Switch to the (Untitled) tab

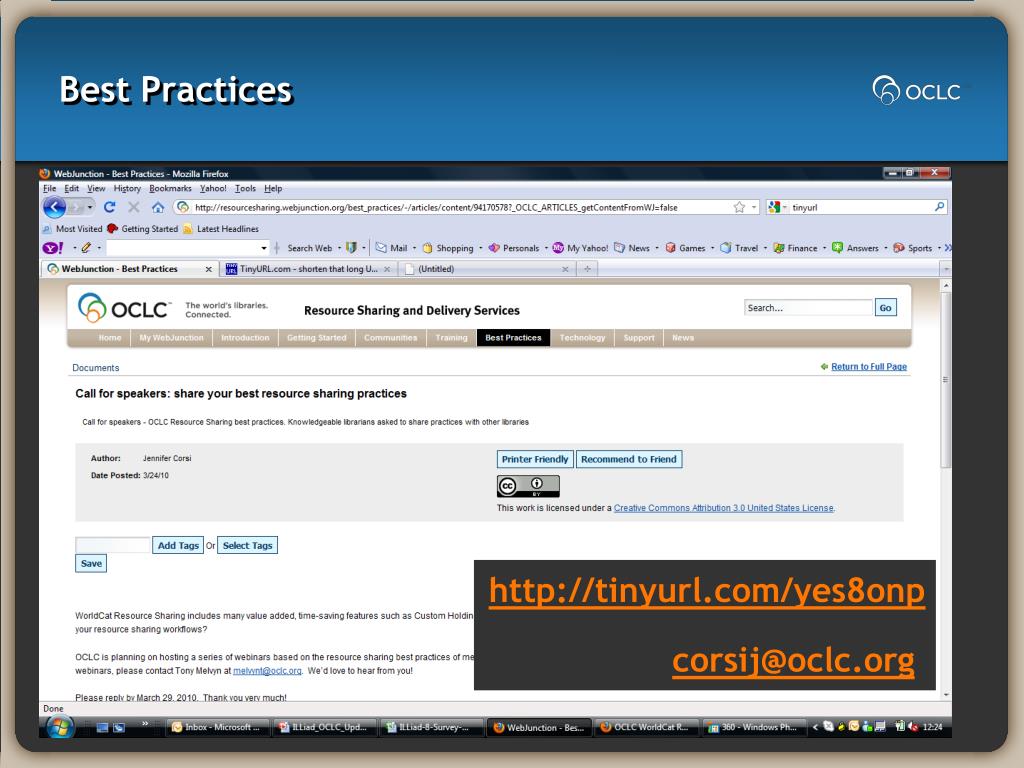487,268
